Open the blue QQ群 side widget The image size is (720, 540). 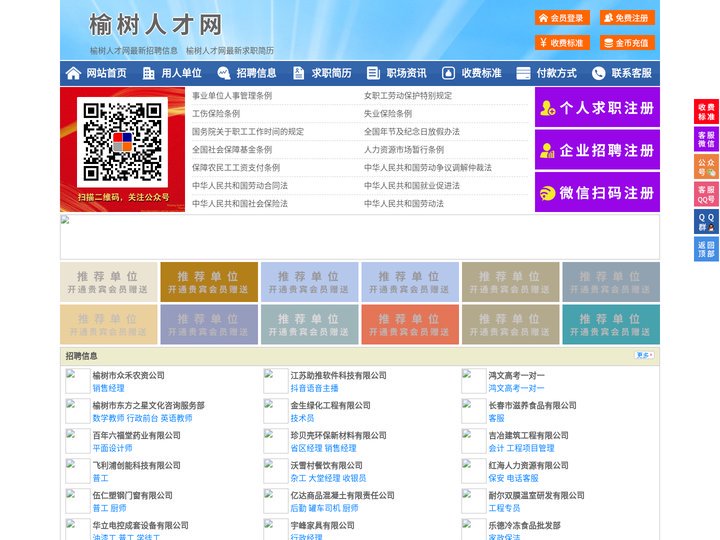coord(706,222)
